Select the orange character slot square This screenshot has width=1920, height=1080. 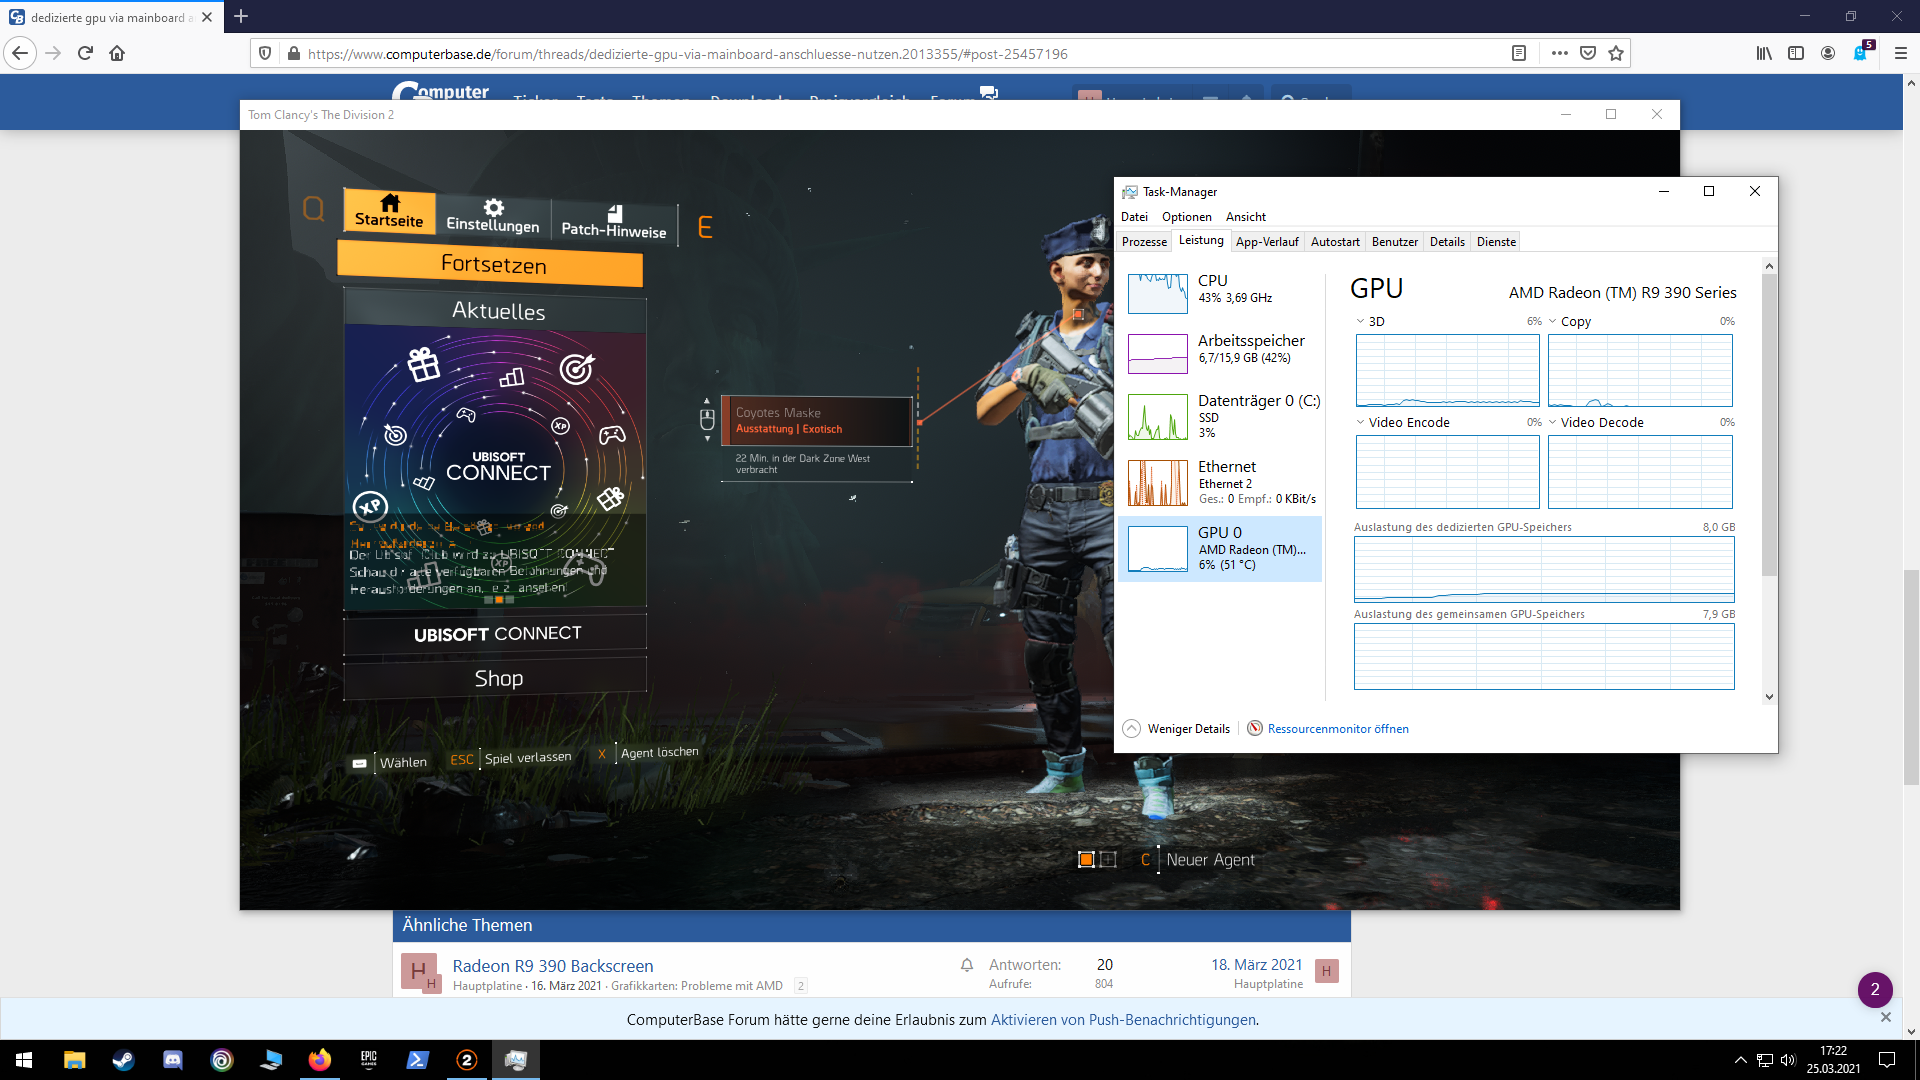pyautogui.click(x=1086, y=859)
